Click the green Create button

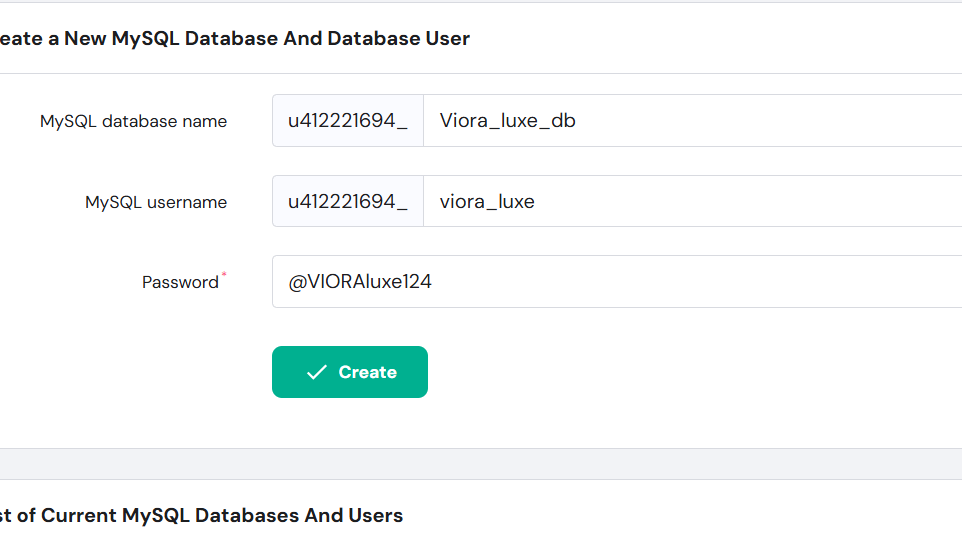349,372
